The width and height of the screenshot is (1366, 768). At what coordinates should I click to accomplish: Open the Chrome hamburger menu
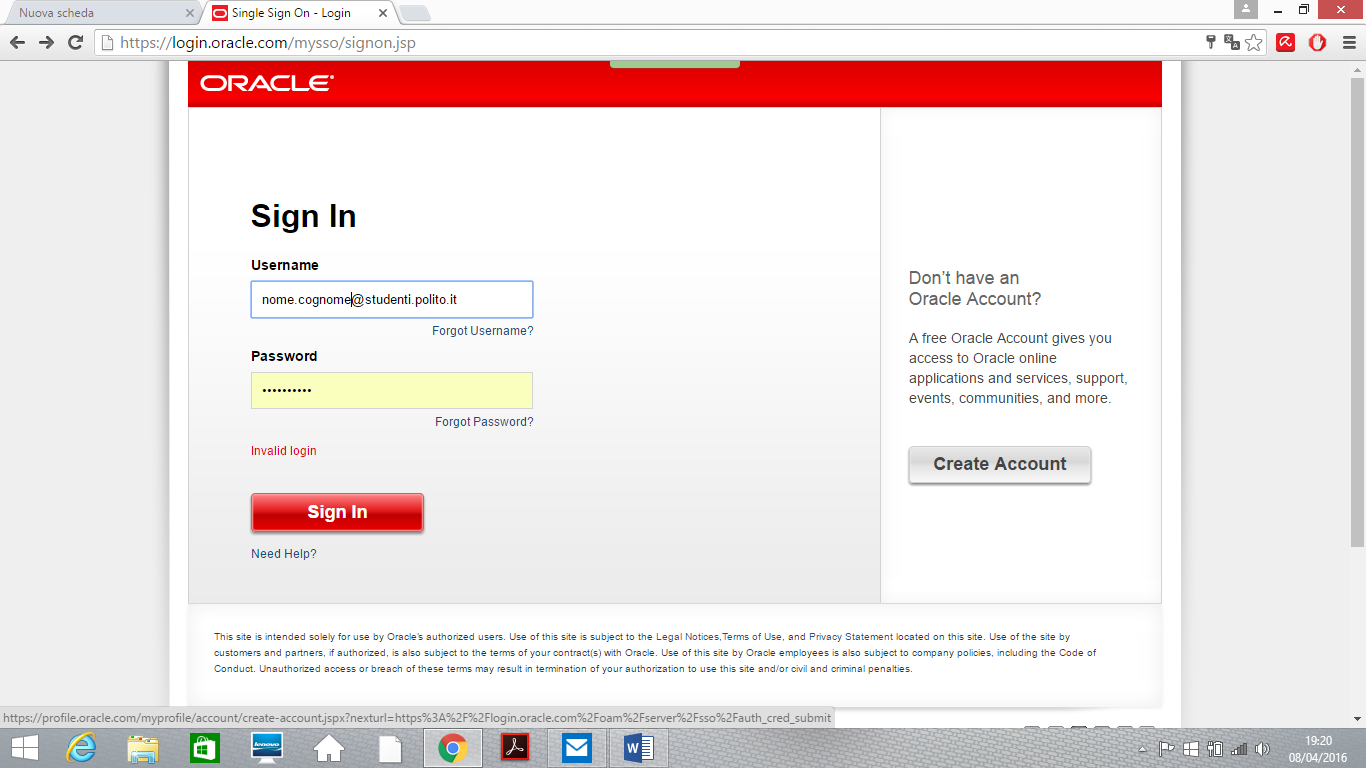1347,43
